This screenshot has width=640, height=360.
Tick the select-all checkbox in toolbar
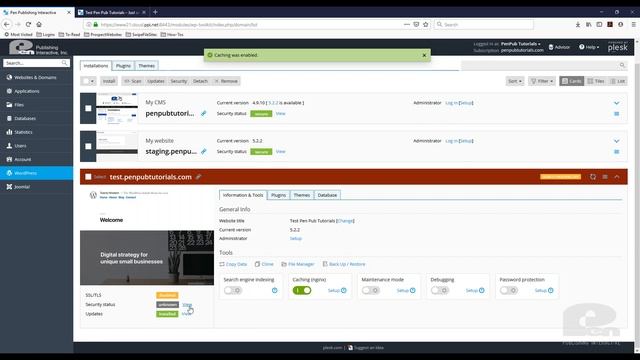(85, 81)
